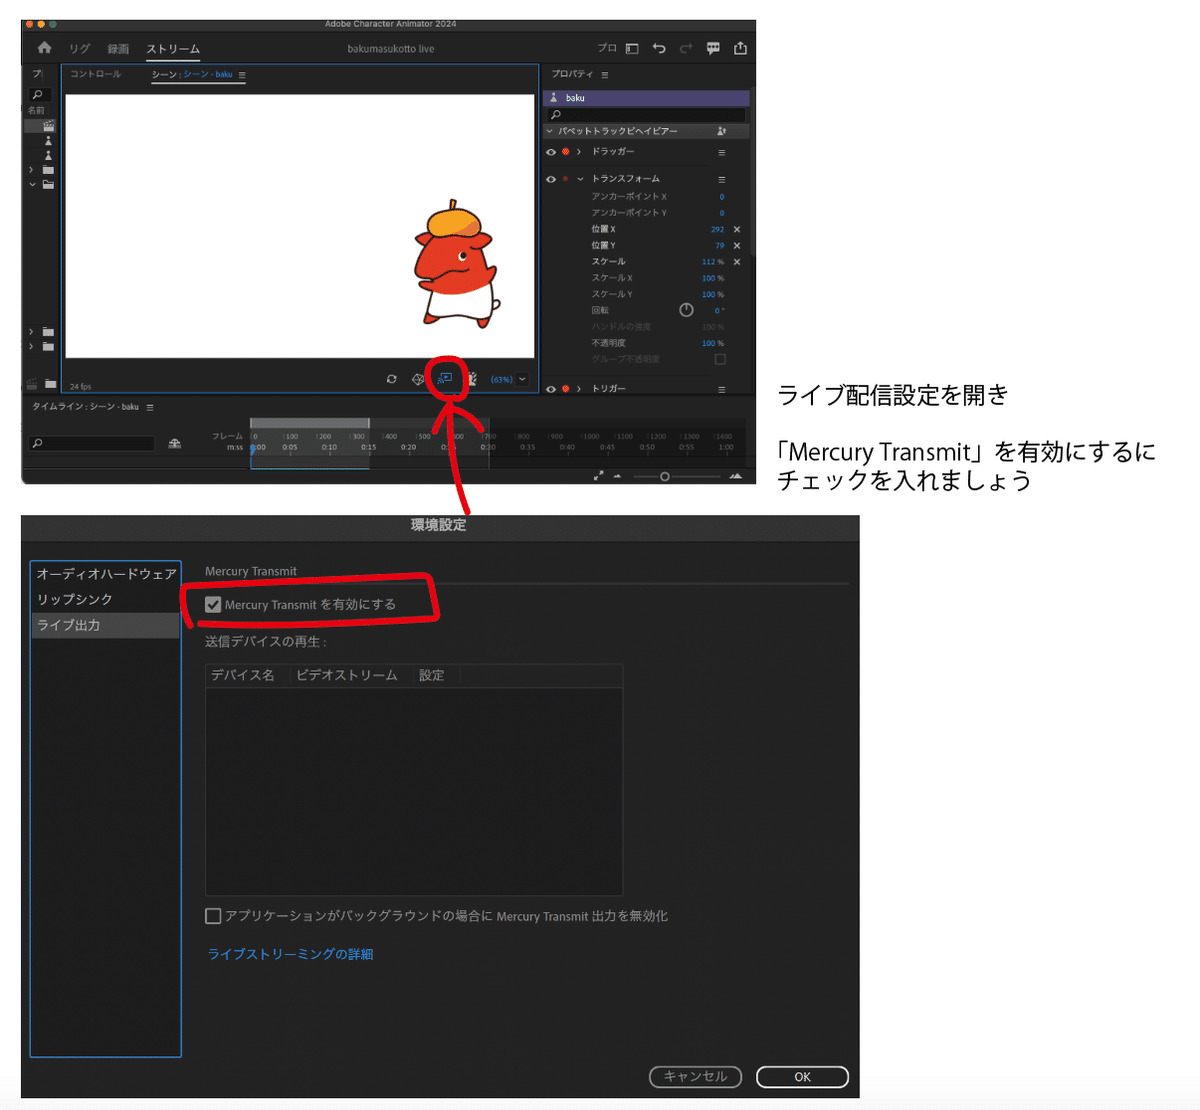Click the icon right of timeline search
This screenshot has width=1200, height=1110.
coord(175,443)
